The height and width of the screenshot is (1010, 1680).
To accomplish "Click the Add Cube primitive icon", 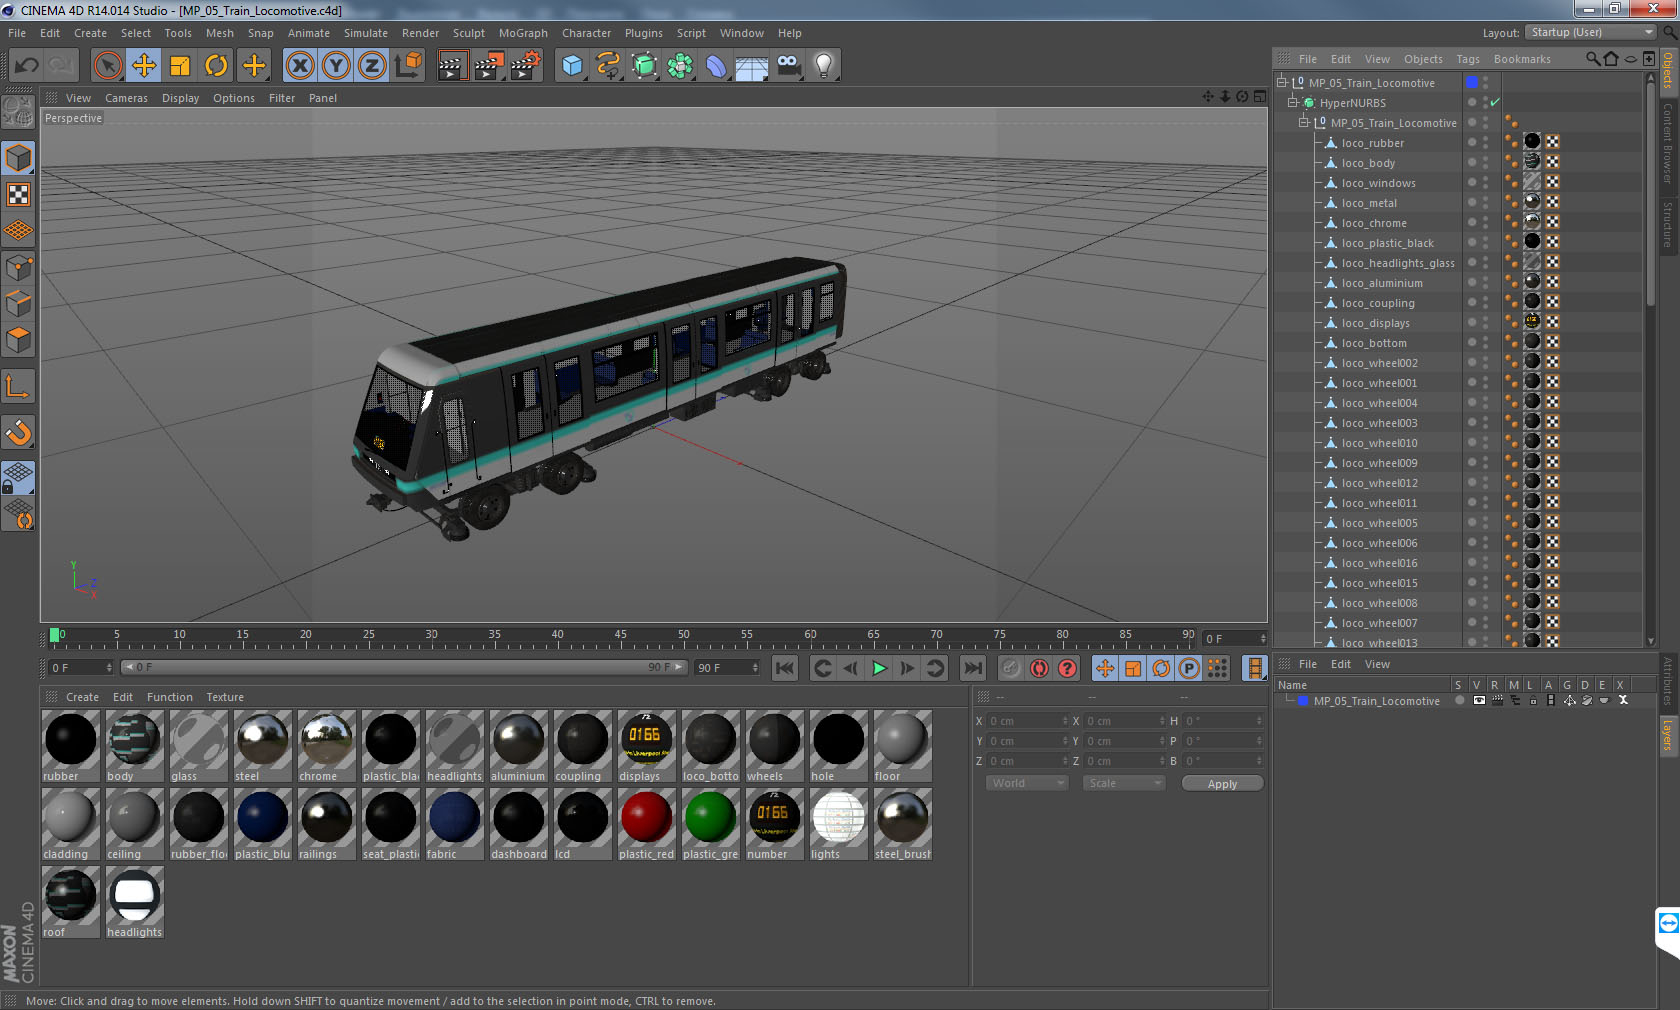I will point(571,65).
